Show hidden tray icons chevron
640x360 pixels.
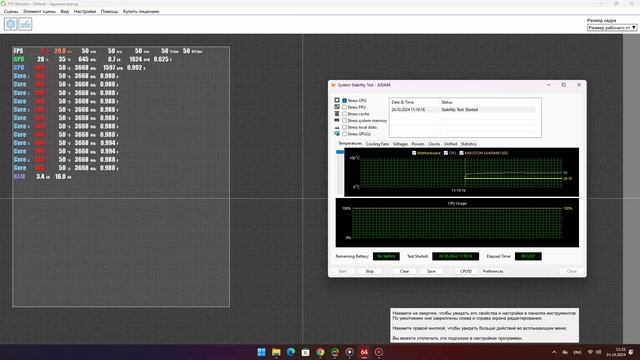pyautogui.click(x=554, y=352)
